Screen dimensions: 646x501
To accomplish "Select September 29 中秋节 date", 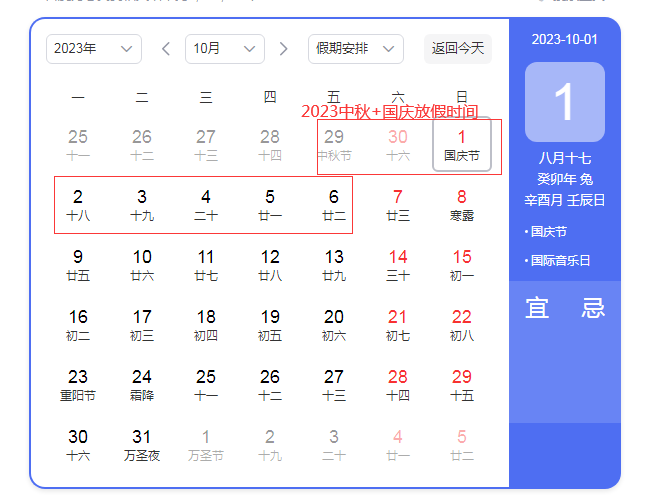I will 334,145.
